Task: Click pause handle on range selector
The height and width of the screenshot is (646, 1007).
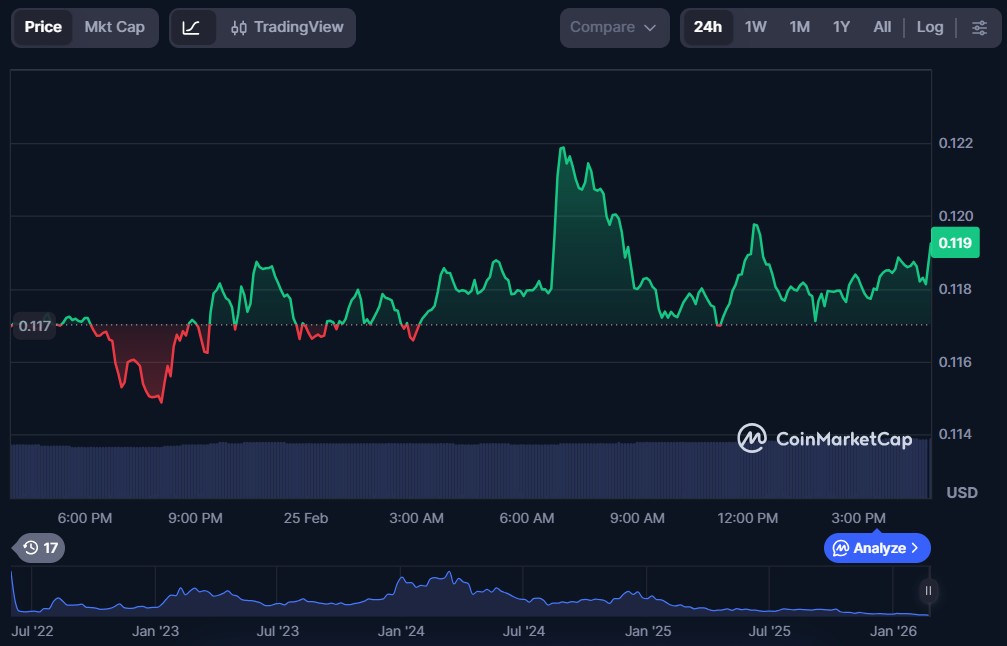Action: pos(928,591)
